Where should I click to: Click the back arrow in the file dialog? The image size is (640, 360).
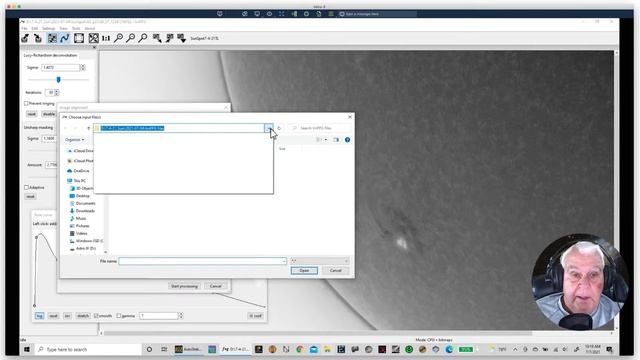pyautogui.click(x=66, y=128)
